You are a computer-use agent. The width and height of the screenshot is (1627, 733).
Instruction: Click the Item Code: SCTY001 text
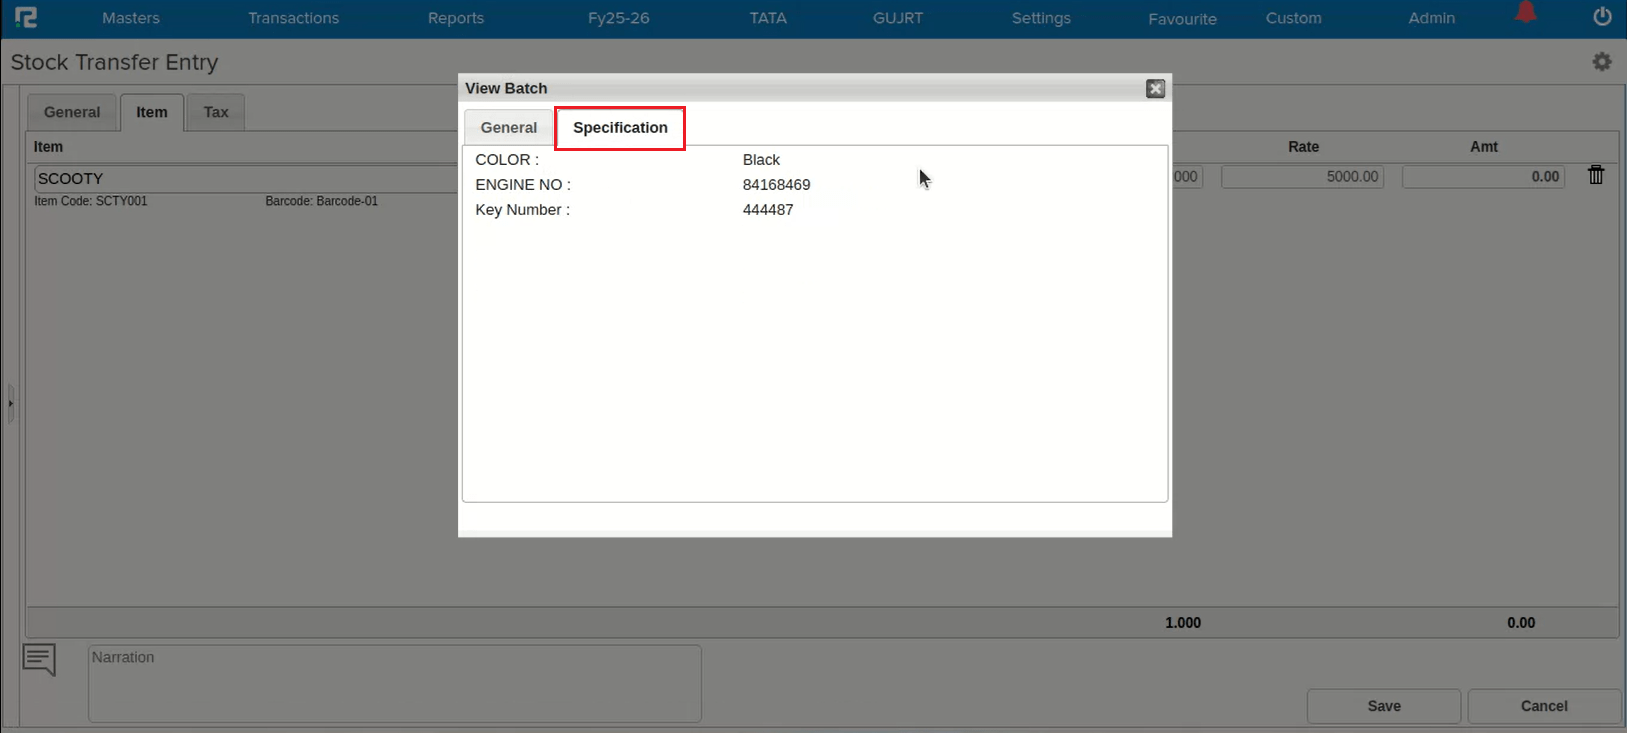point(91,201)
